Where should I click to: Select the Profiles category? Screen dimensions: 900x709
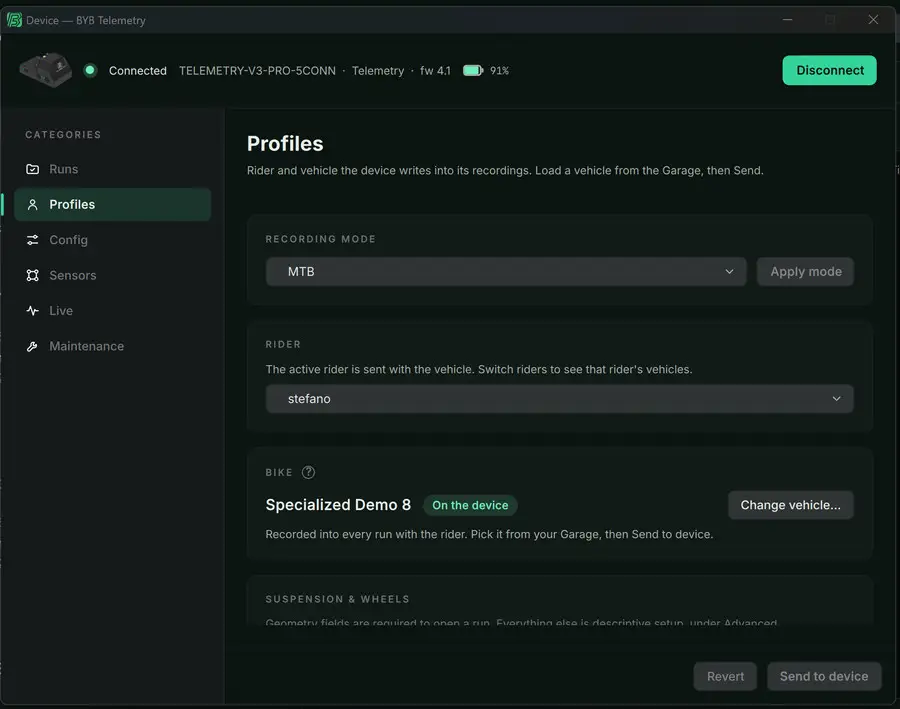pos(112,204)
